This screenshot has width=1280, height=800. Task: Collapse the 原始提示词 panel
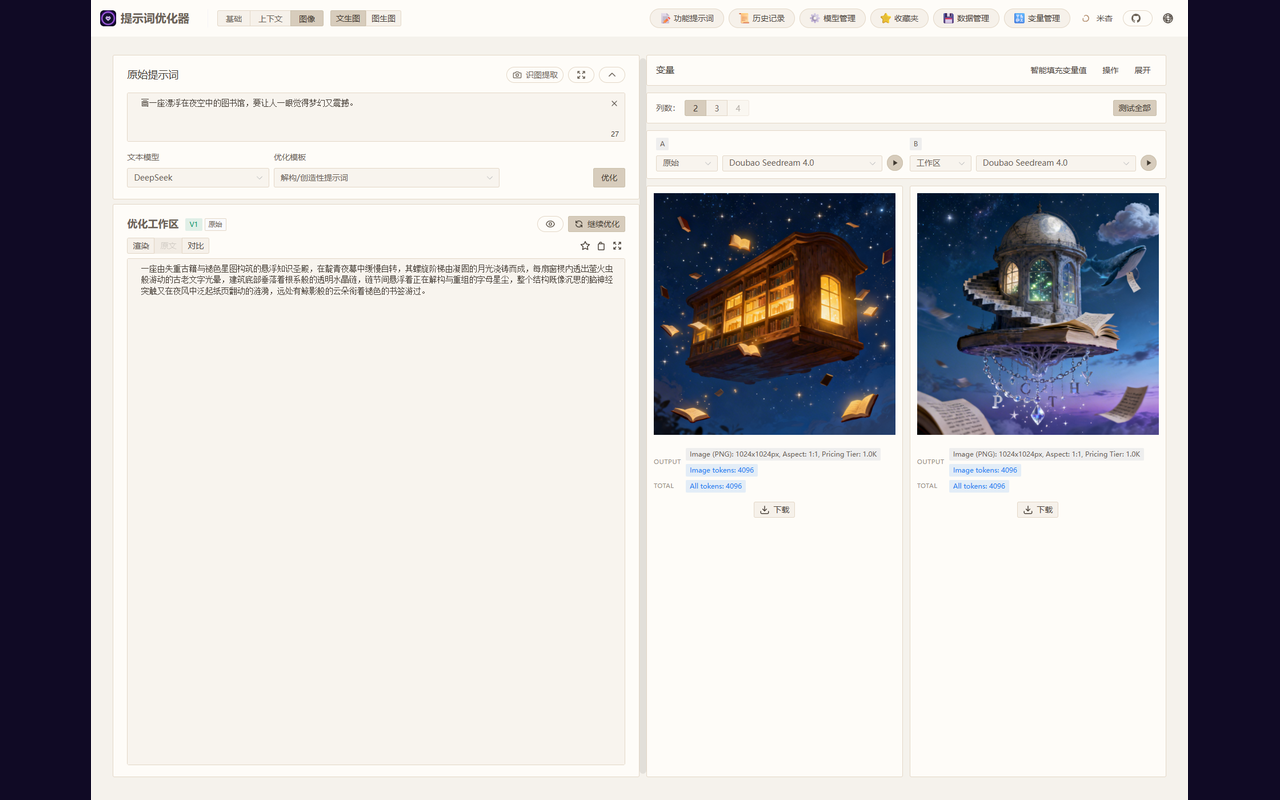tap(612, 75)
